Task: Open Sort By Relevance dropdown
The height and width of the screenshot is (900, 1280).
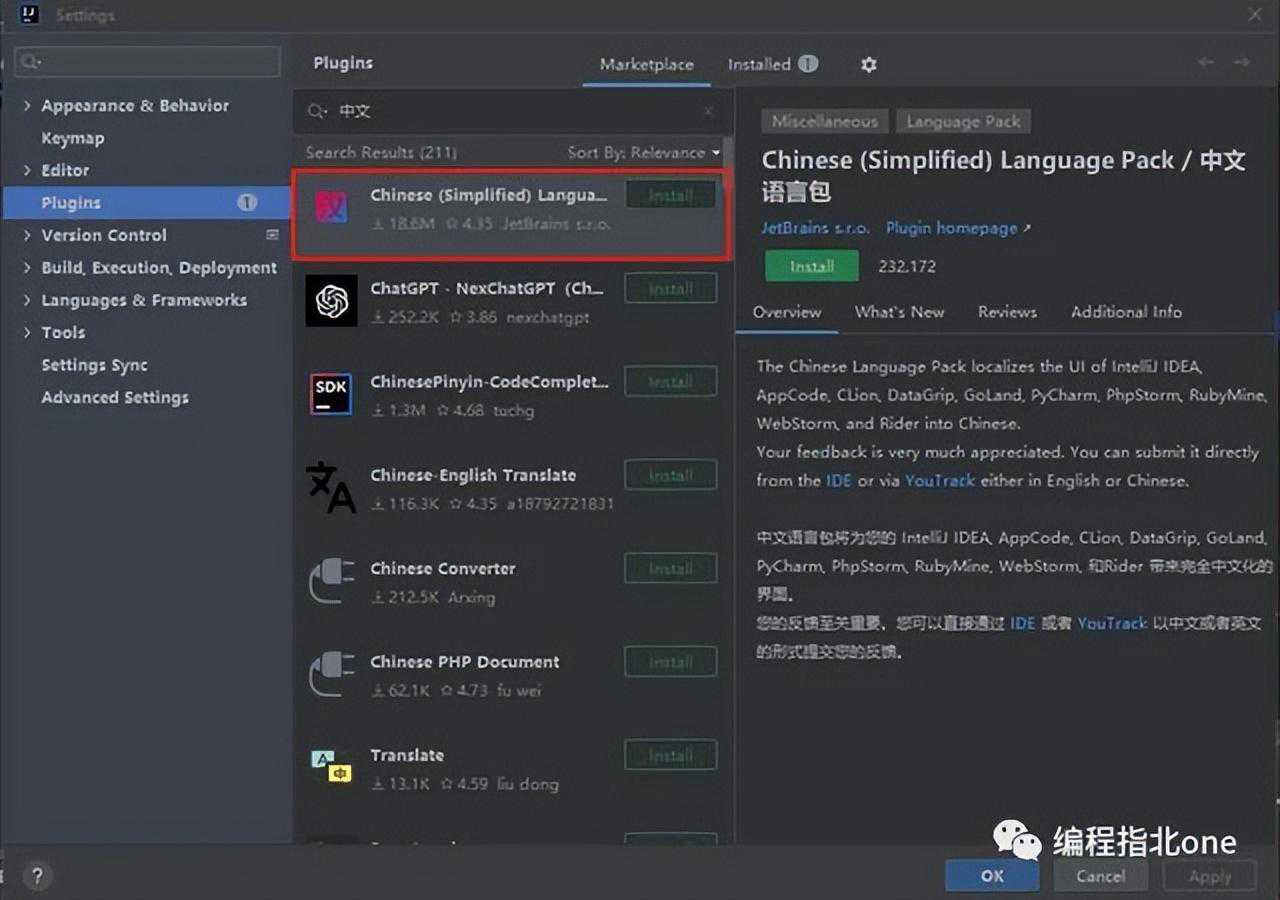Action: point(643,153)
